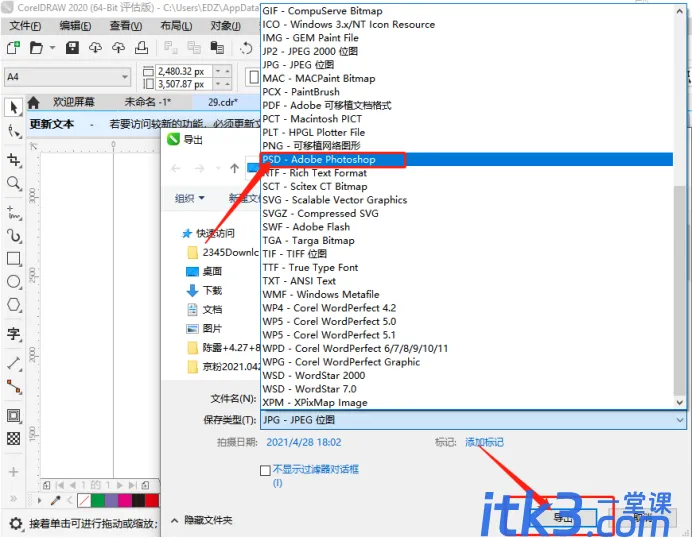692x538 pixels.
Task: Select 下载 folder in navigation pane
Action: (204, 290)
